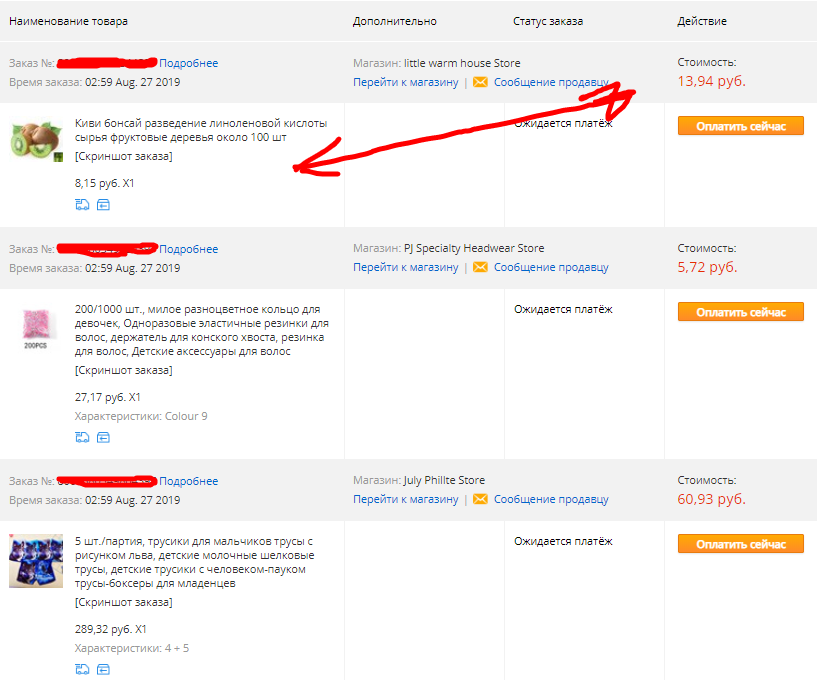Go to little warm house Store page

406,82
